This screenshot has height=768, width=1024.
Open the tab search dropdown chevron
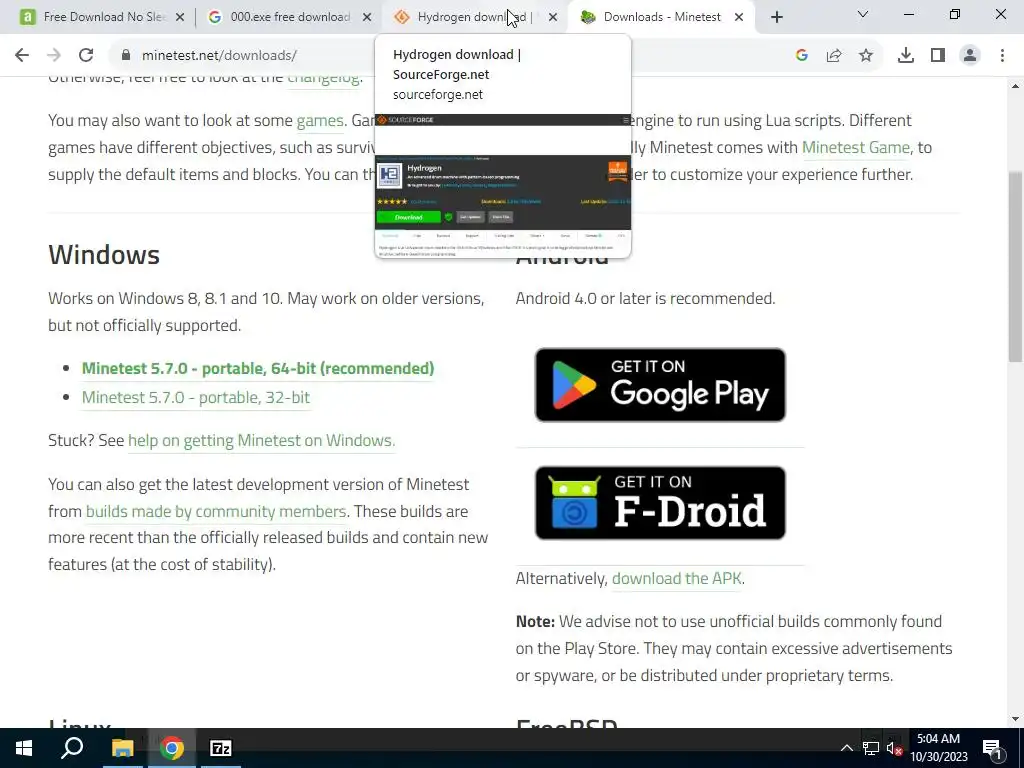pos(863,14)
